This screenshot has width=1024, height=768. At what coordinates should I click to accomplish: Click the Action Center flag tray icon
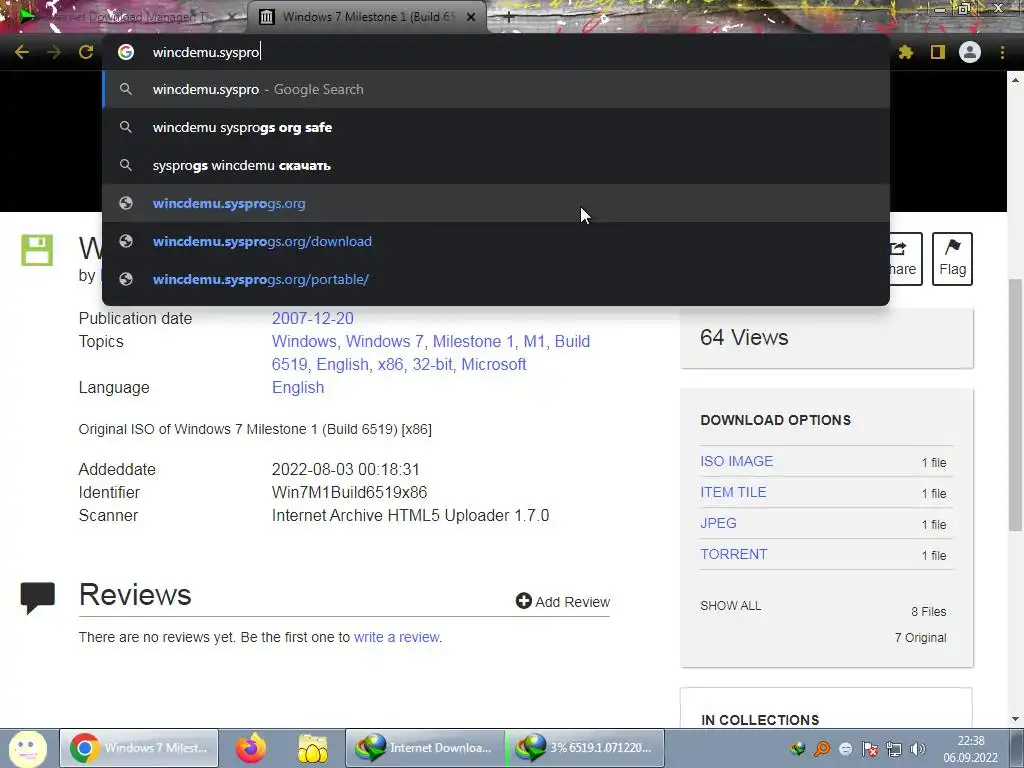point(870,749)
